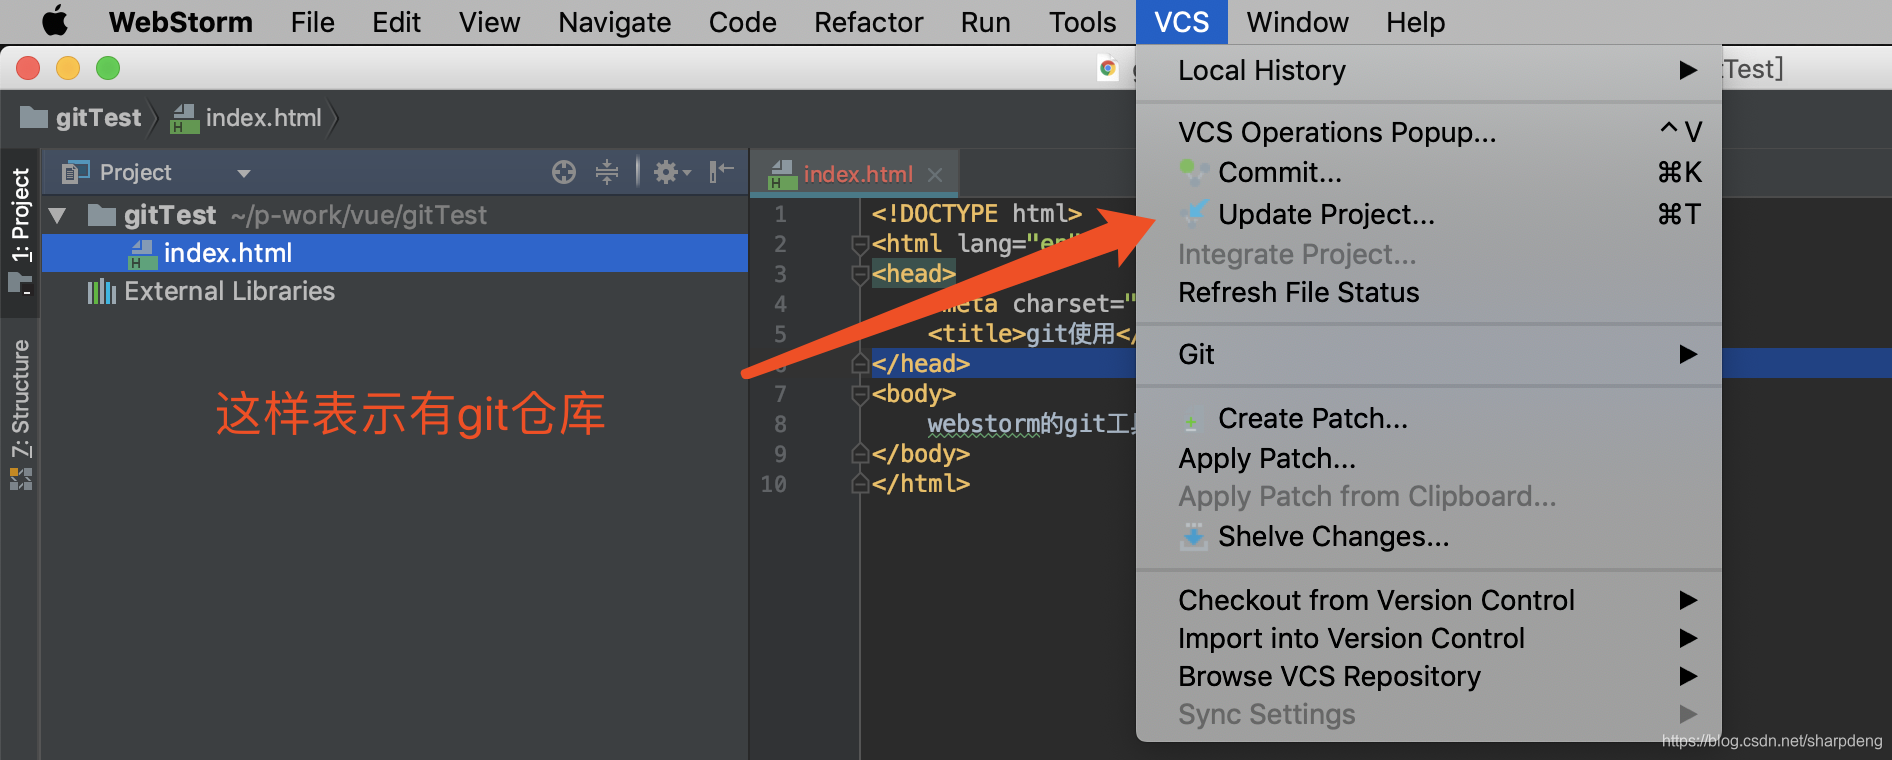Screen dimensions: 1892x760
Task: Fold the body tag at line 7
Action: pyautogui.click(x=858, y=394)
